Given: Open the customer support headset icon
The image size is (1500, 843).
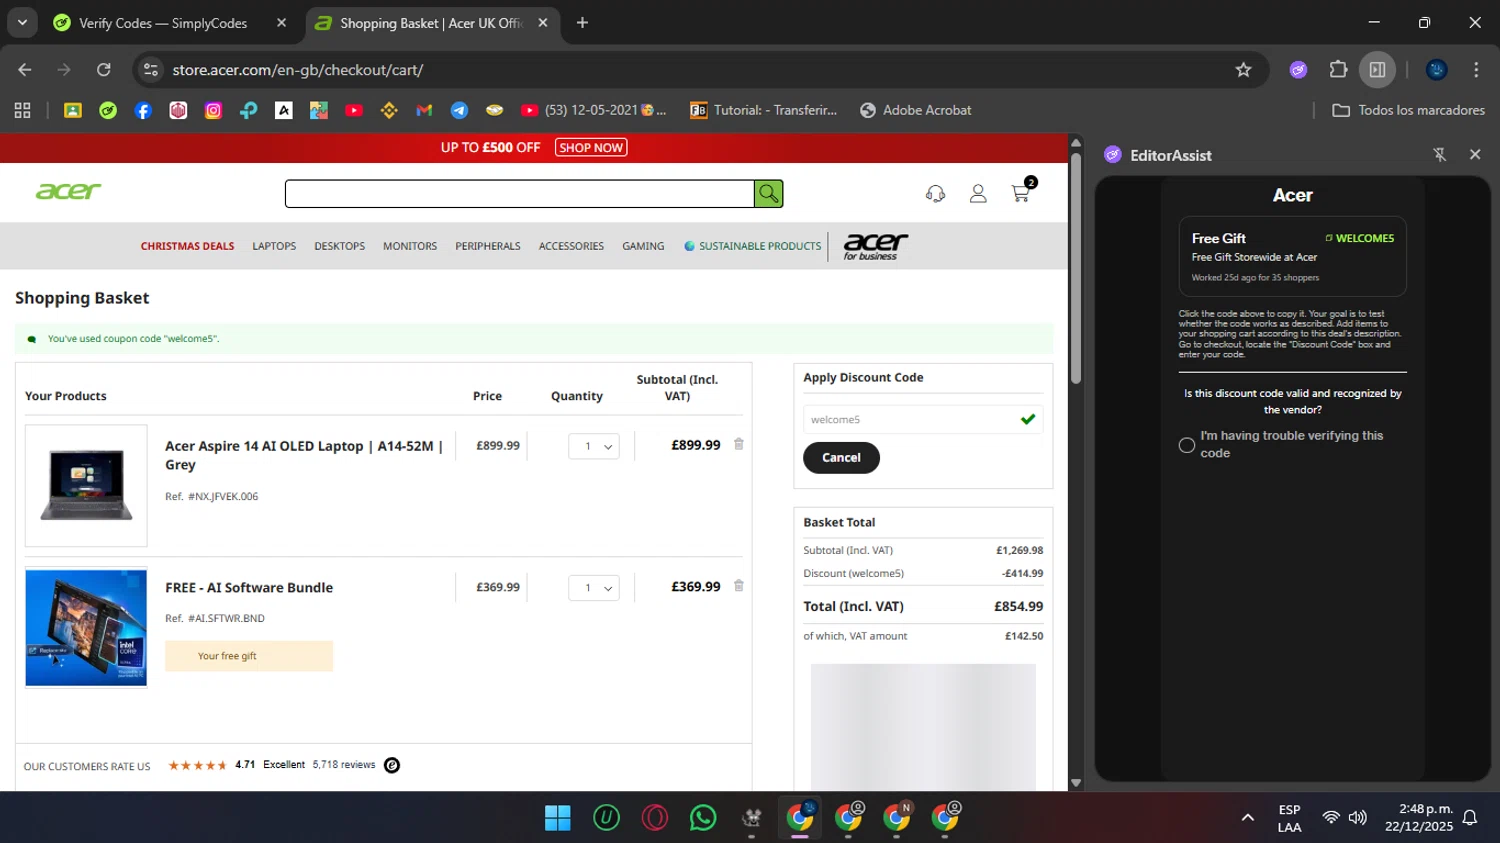Looking at the screenshot, I should click(x=935, y=194).
